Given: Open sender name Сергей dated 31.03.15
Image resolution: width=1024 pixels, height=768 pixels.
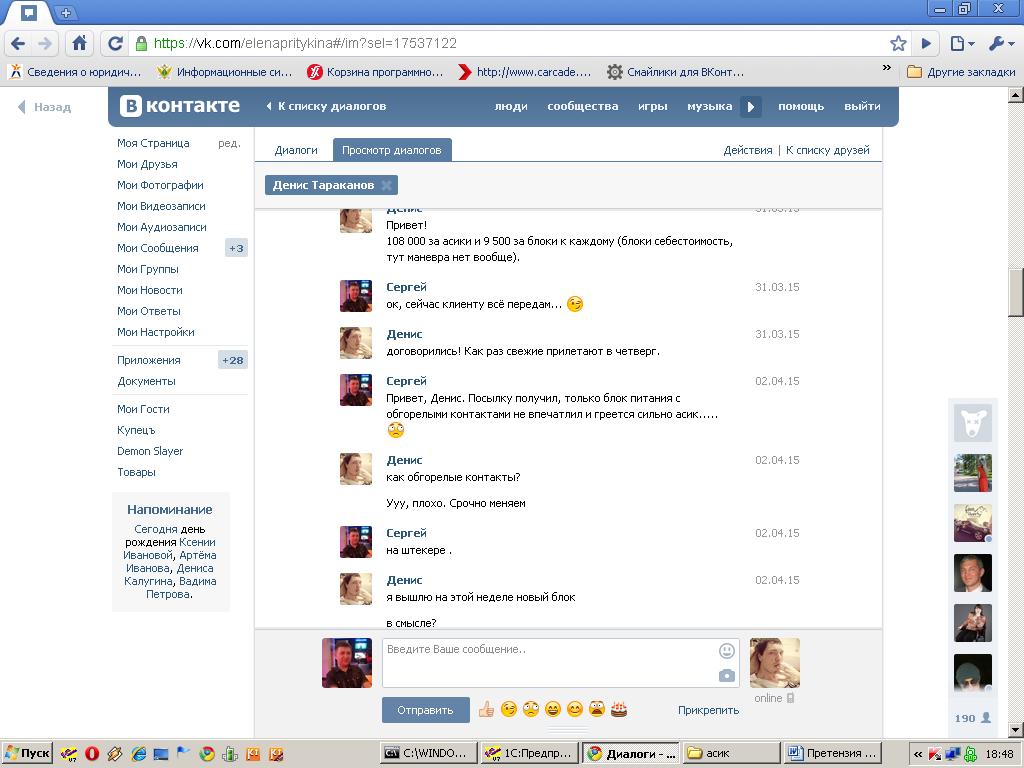Looking at the screenshot, I should pos(406,287).
